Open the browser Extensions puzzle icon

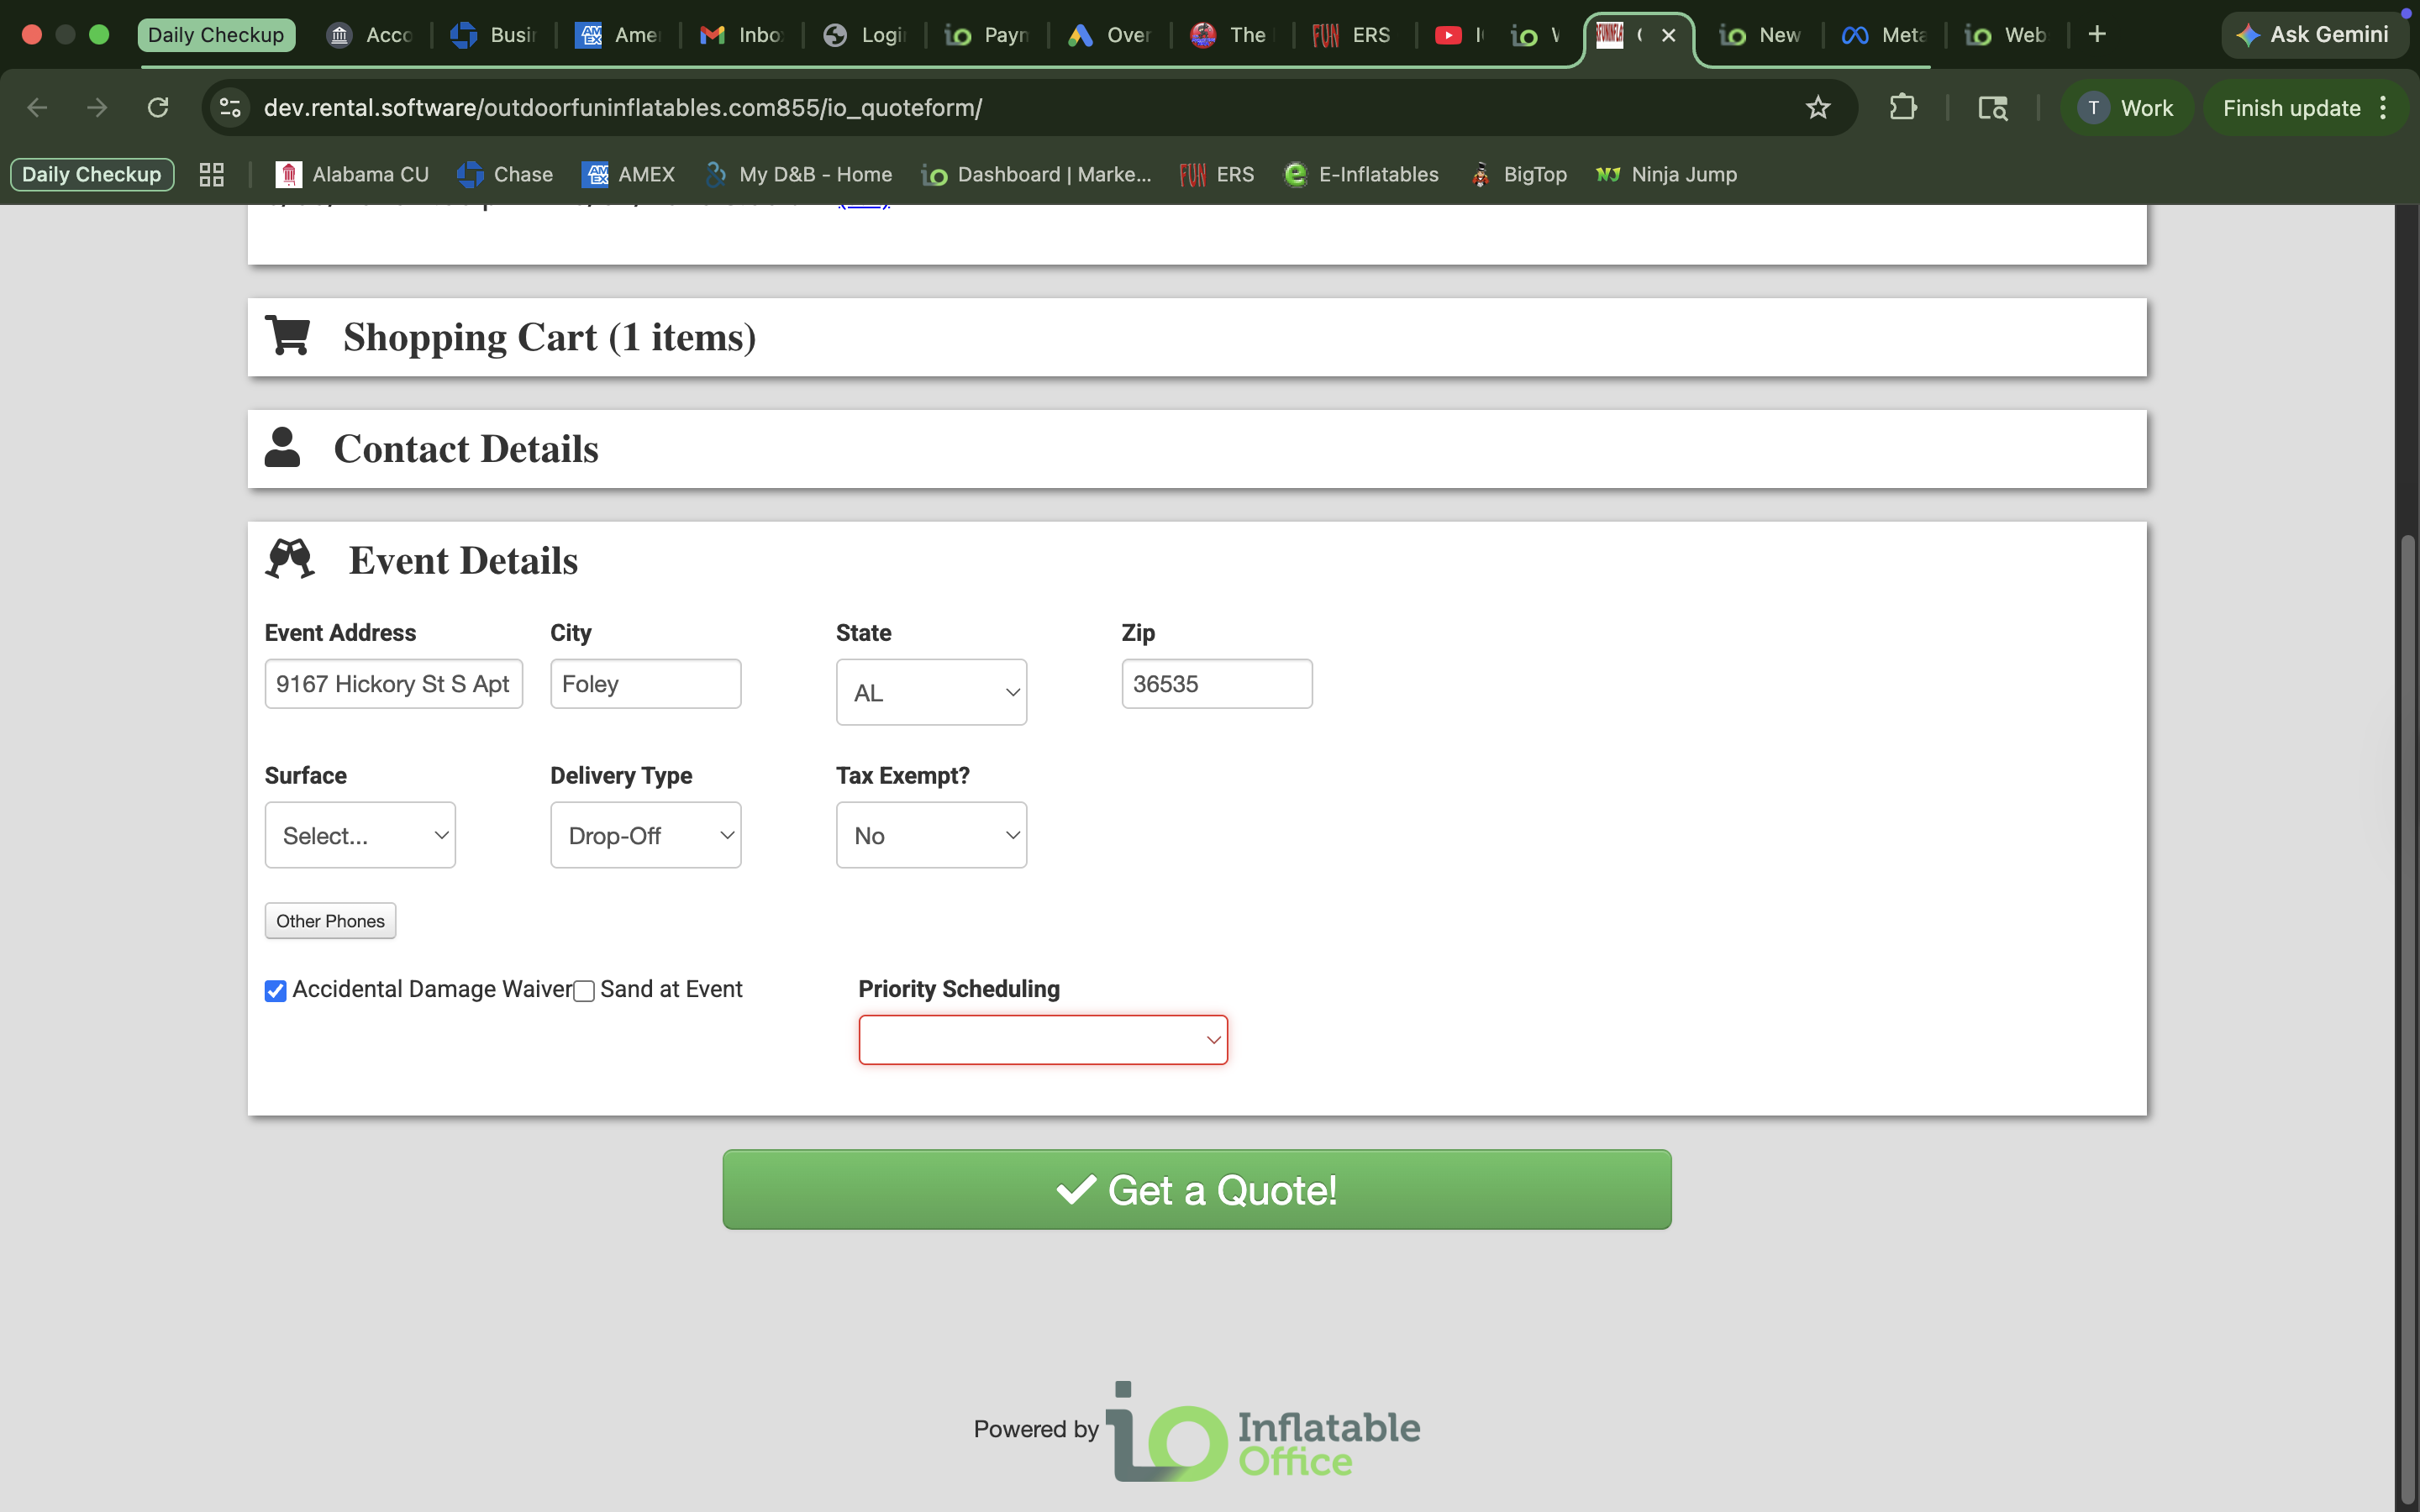(x=1902, y=107)
